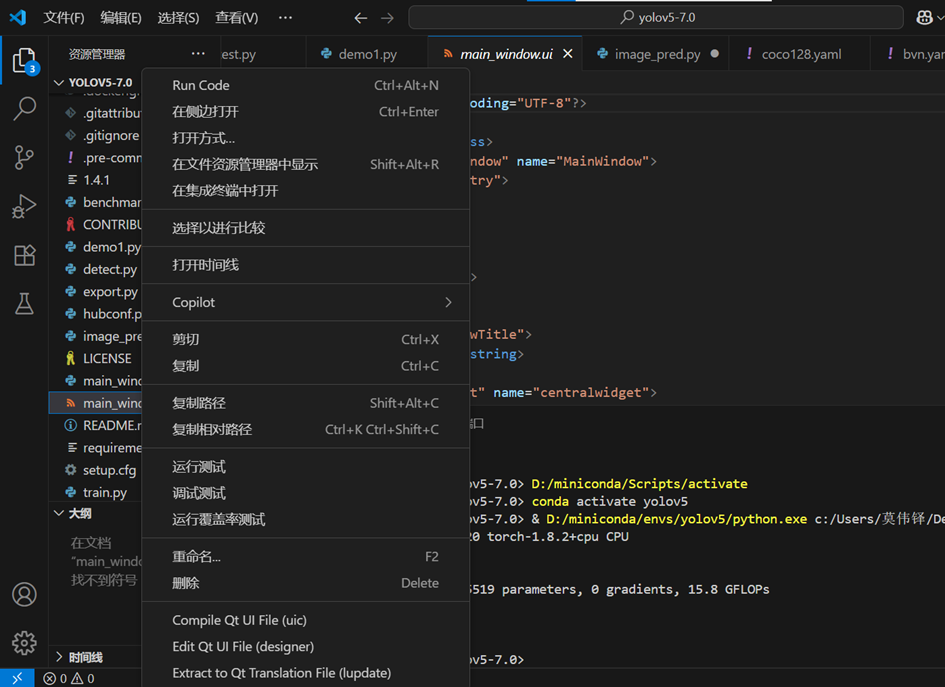Viewport: 945px width, 687px height.
Task: Go back with the left arrow
Action: [x=360, y=18]
